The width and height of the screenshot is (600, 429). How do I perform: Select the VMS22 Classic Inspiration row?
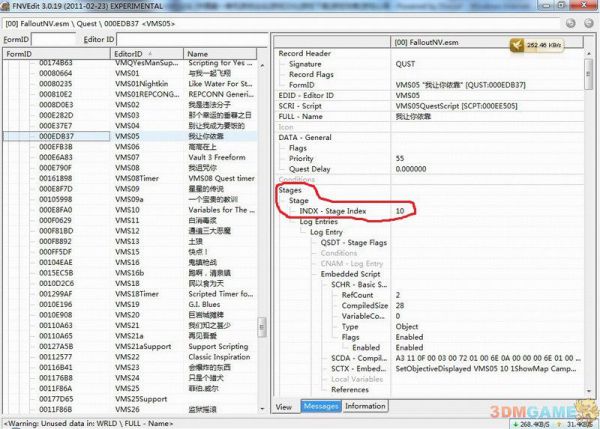(x=130, y=357)
